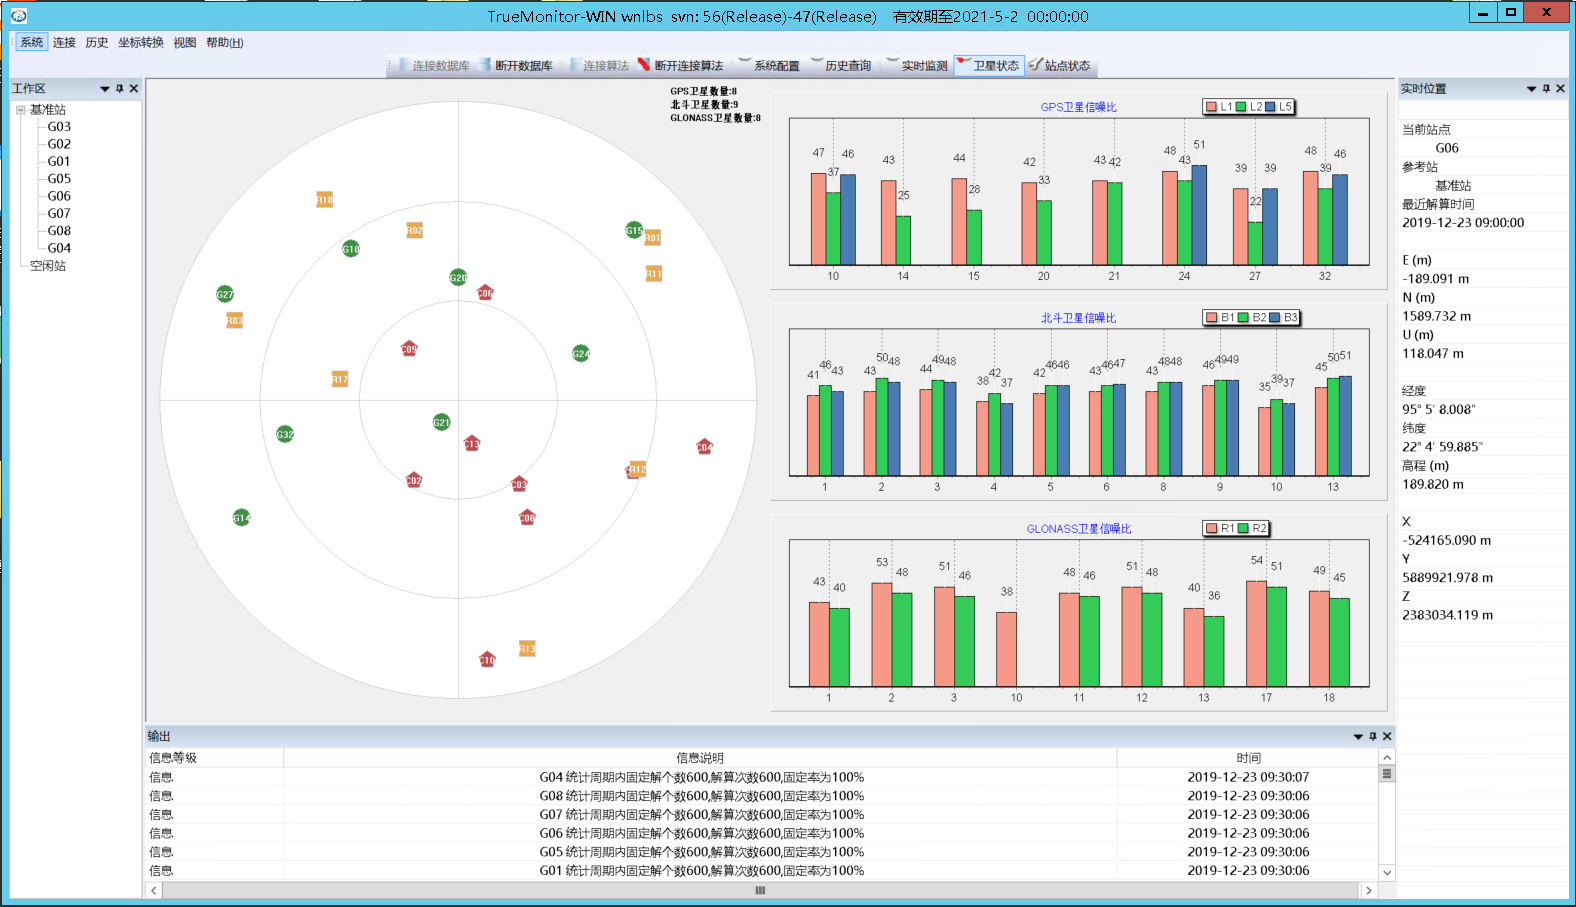Viewport: 1576px width, 907px height.
Task: Open the 坐标转换 menu
Action: (x=140, y=43)
